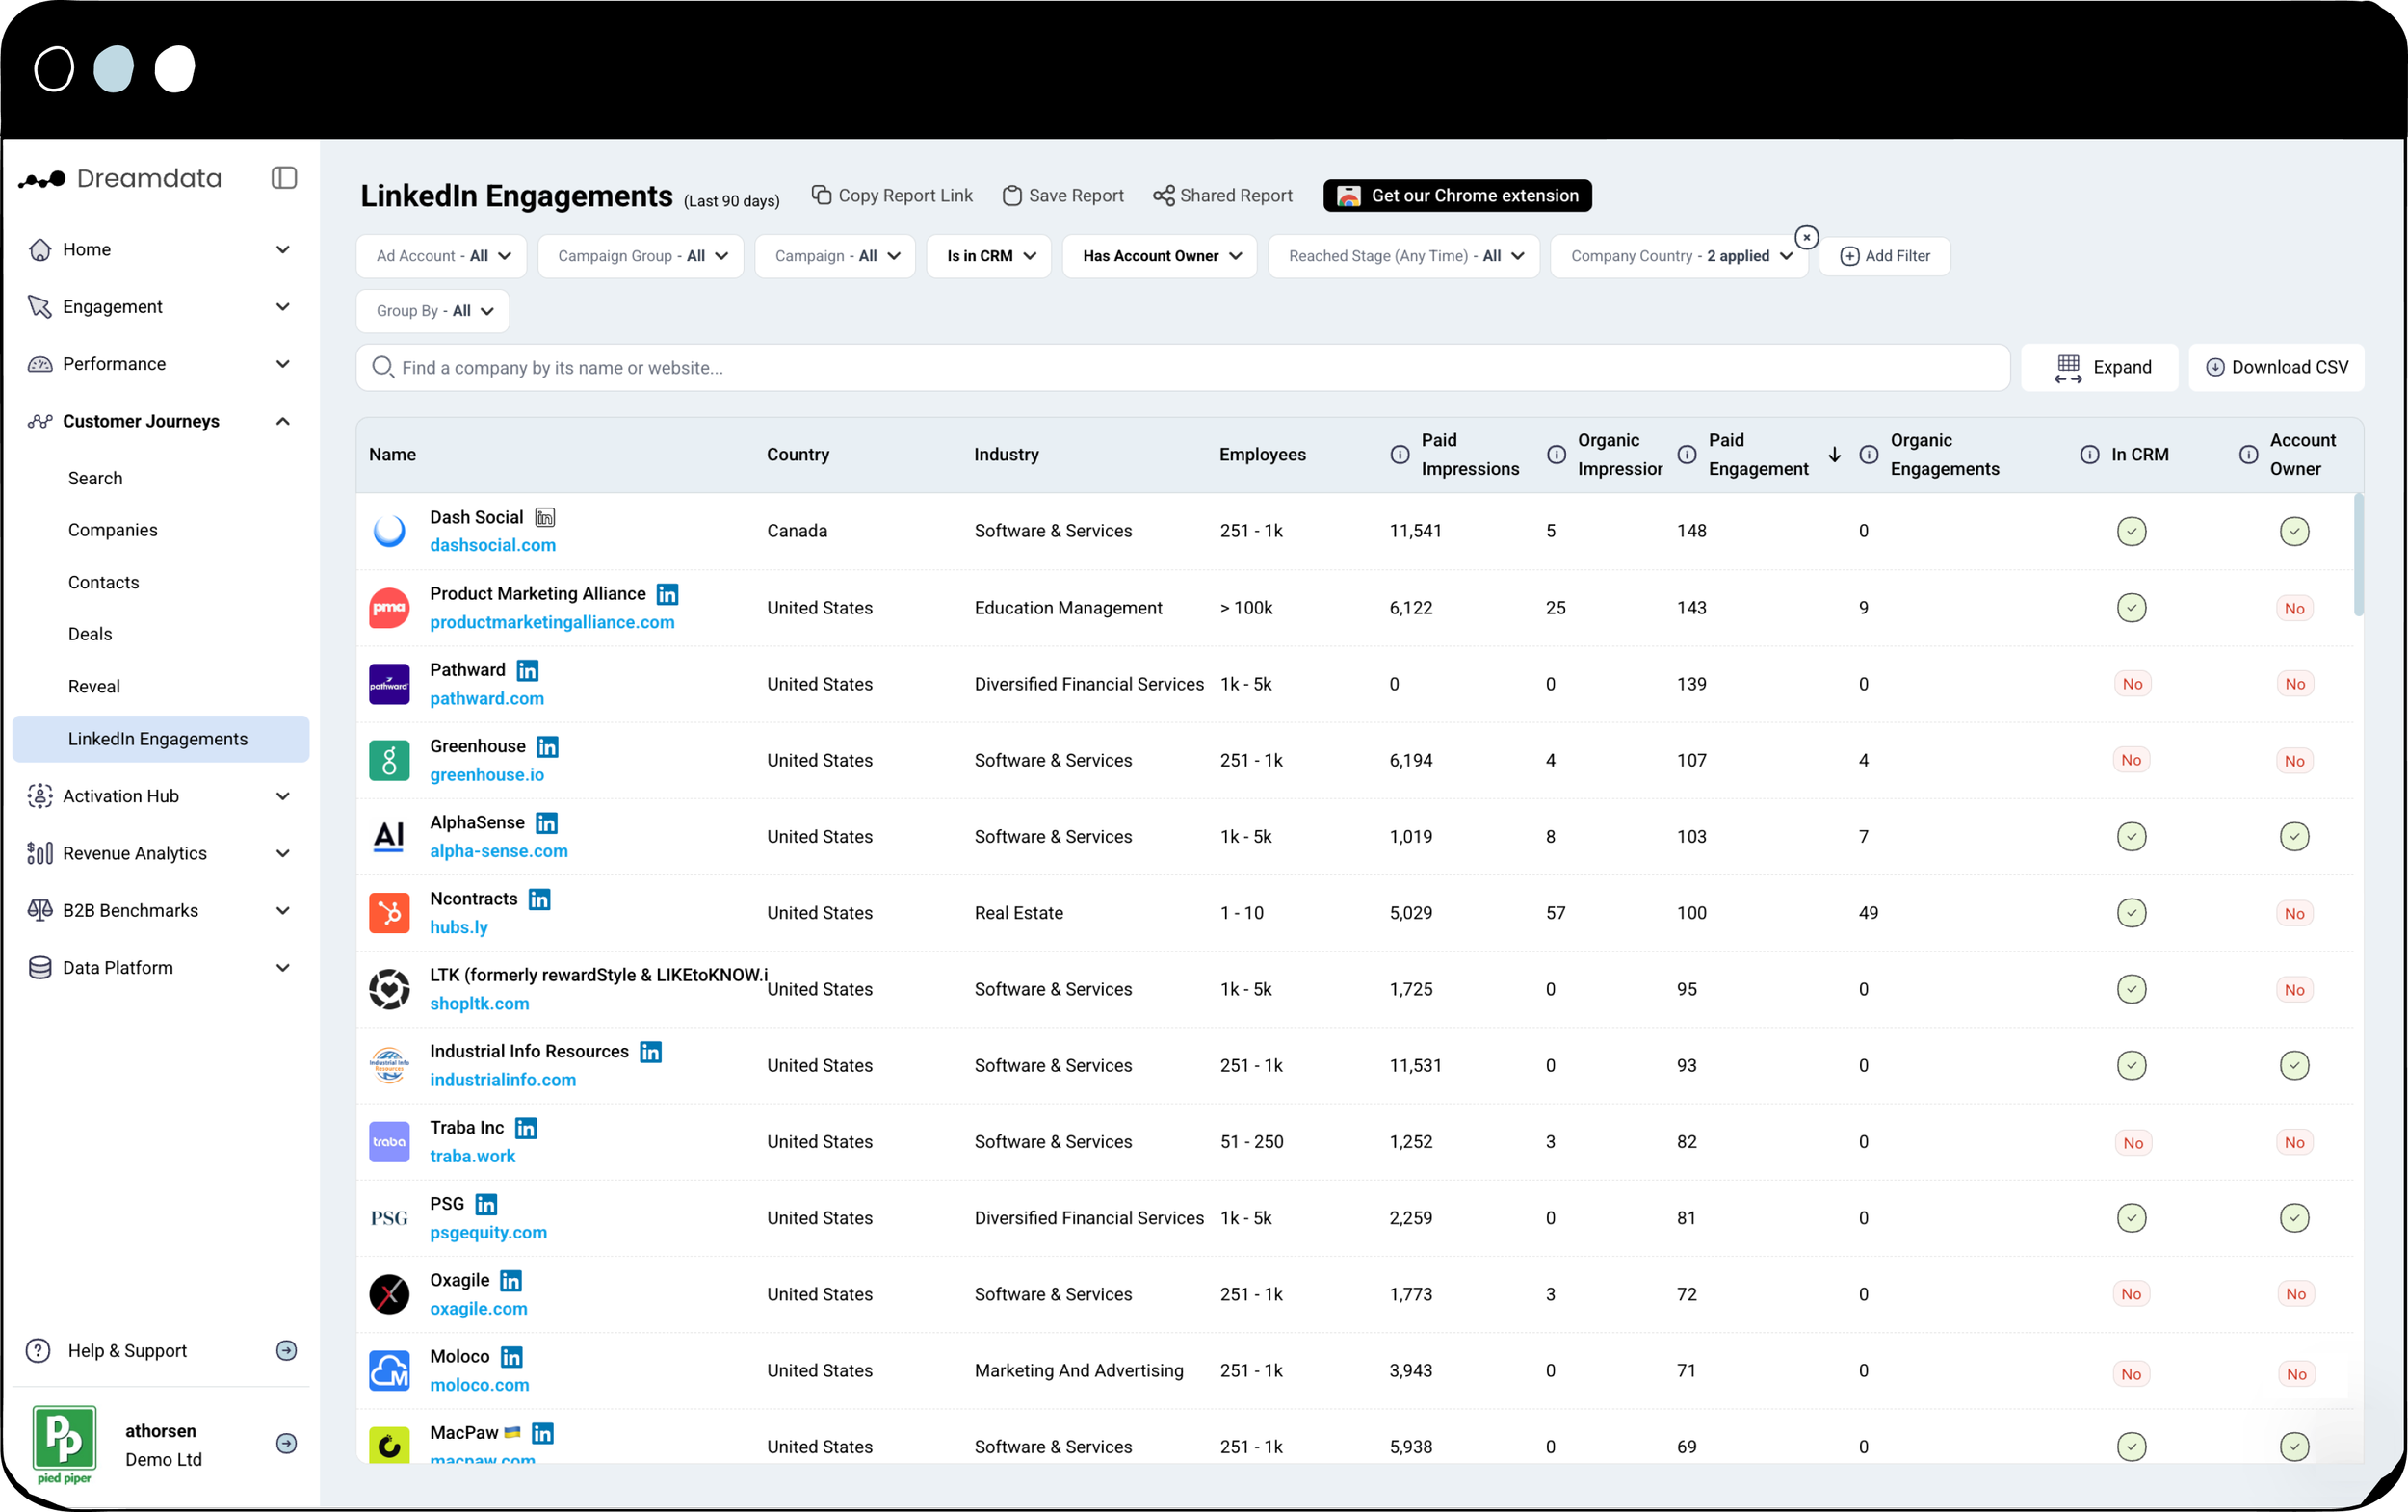Collapse the Customer Journeys menu
The width and height of the screenshot is (2408, 1512).
click(283, 421)
